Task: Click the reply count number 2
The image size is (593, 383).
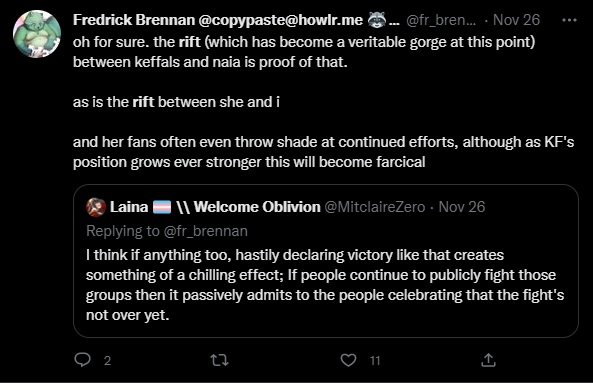Action: pos(107,361)
